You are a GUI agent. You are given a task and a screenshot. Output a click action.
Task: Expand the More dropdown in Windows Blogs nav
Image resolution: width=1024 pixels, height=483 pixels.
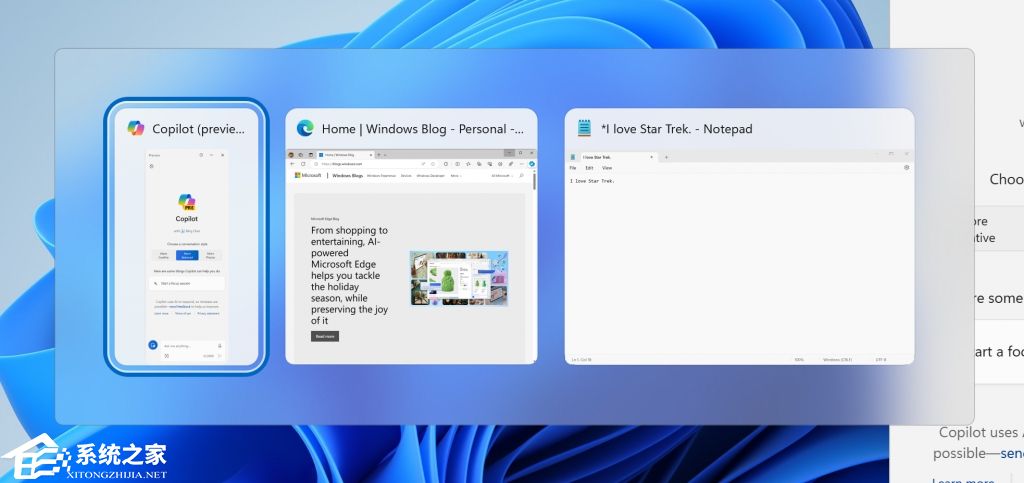click(455, 175)
